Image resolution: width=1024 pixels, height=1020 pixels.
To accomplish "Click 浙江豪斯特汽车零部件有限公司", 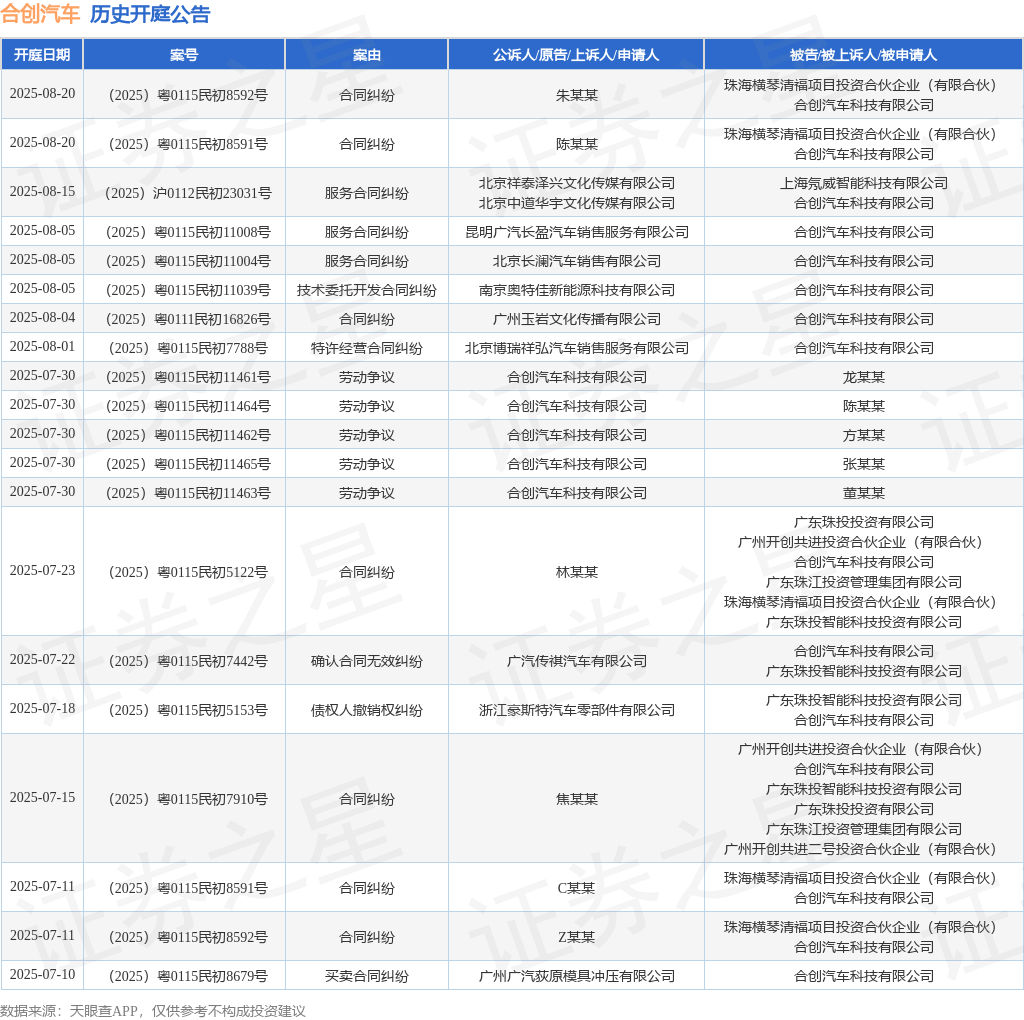I will point(577,710).
